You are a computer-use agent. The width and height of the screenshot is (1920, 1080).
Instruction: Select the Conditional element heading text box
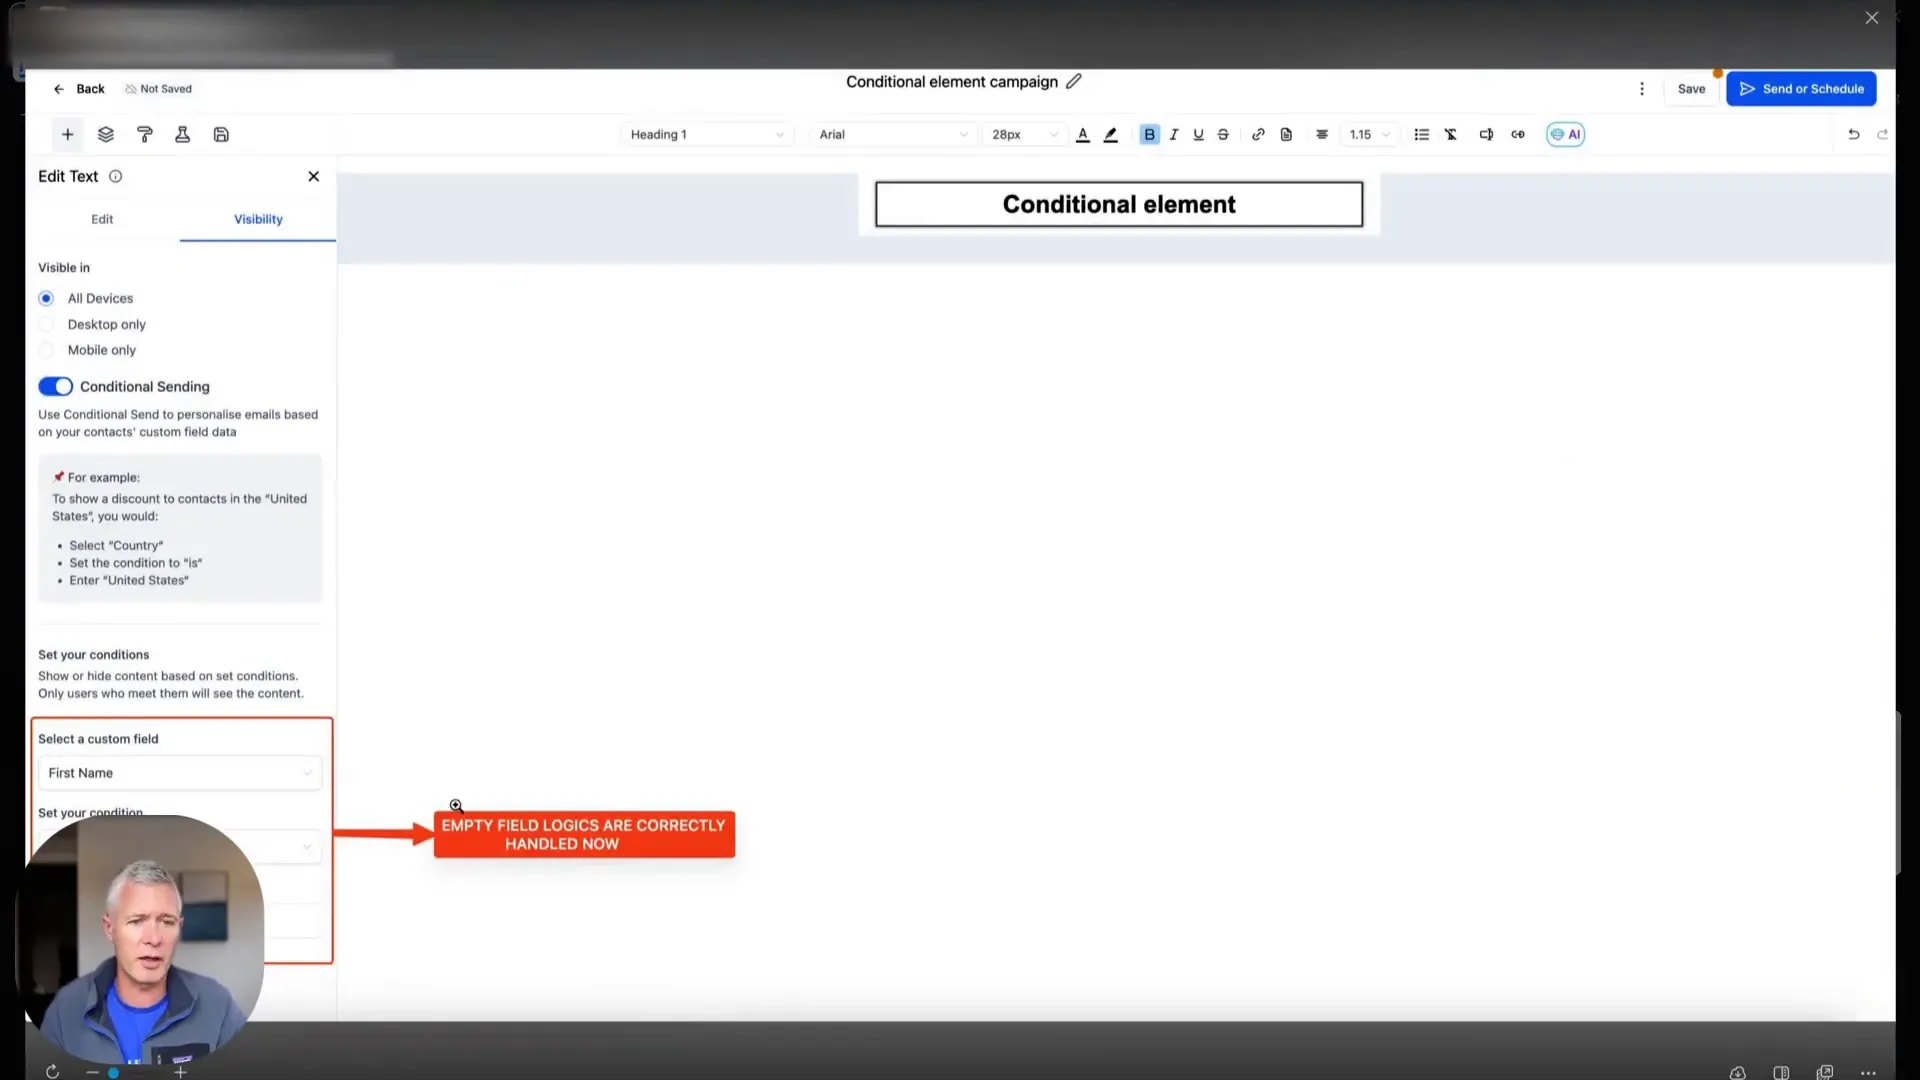pyautogui.click(x=1119, y=204)
